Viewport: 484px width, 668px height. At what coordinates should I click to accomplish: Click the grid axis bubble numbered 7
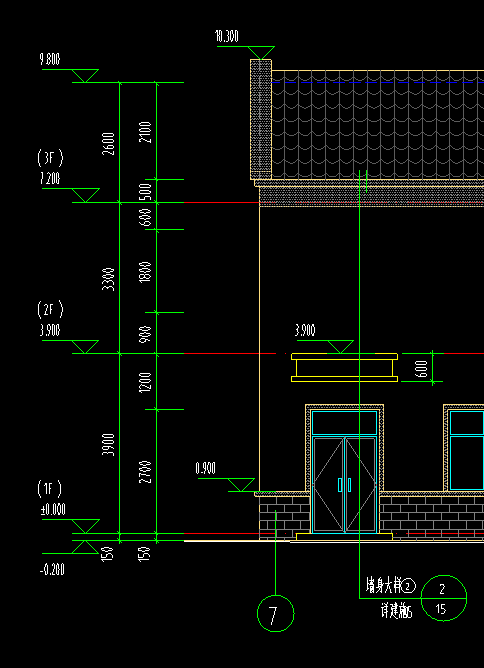pos(276,613)
